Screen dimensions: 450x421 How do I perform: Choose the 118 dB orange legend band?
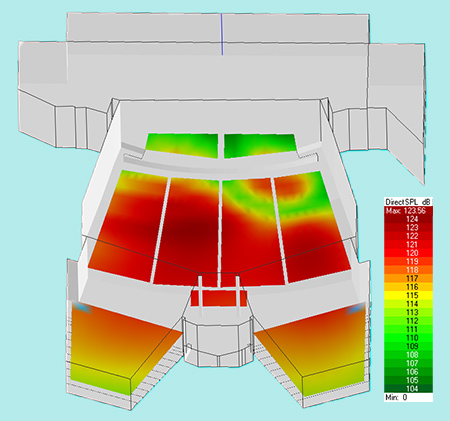click(x=408, y=270)
